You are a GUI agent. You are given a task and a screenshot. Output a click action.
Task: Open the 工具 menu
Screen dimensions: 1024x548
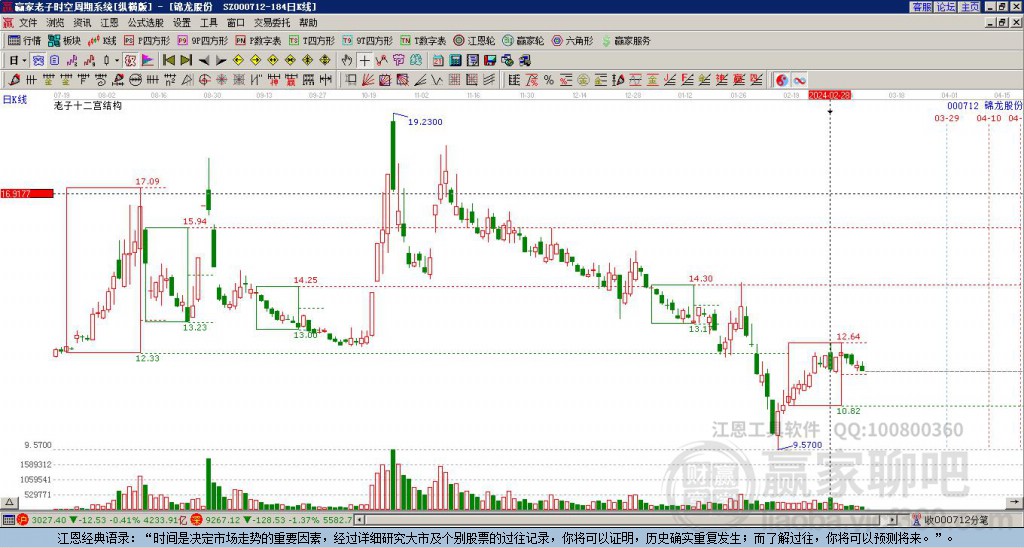pyautogui.click(x=208, y=23)
